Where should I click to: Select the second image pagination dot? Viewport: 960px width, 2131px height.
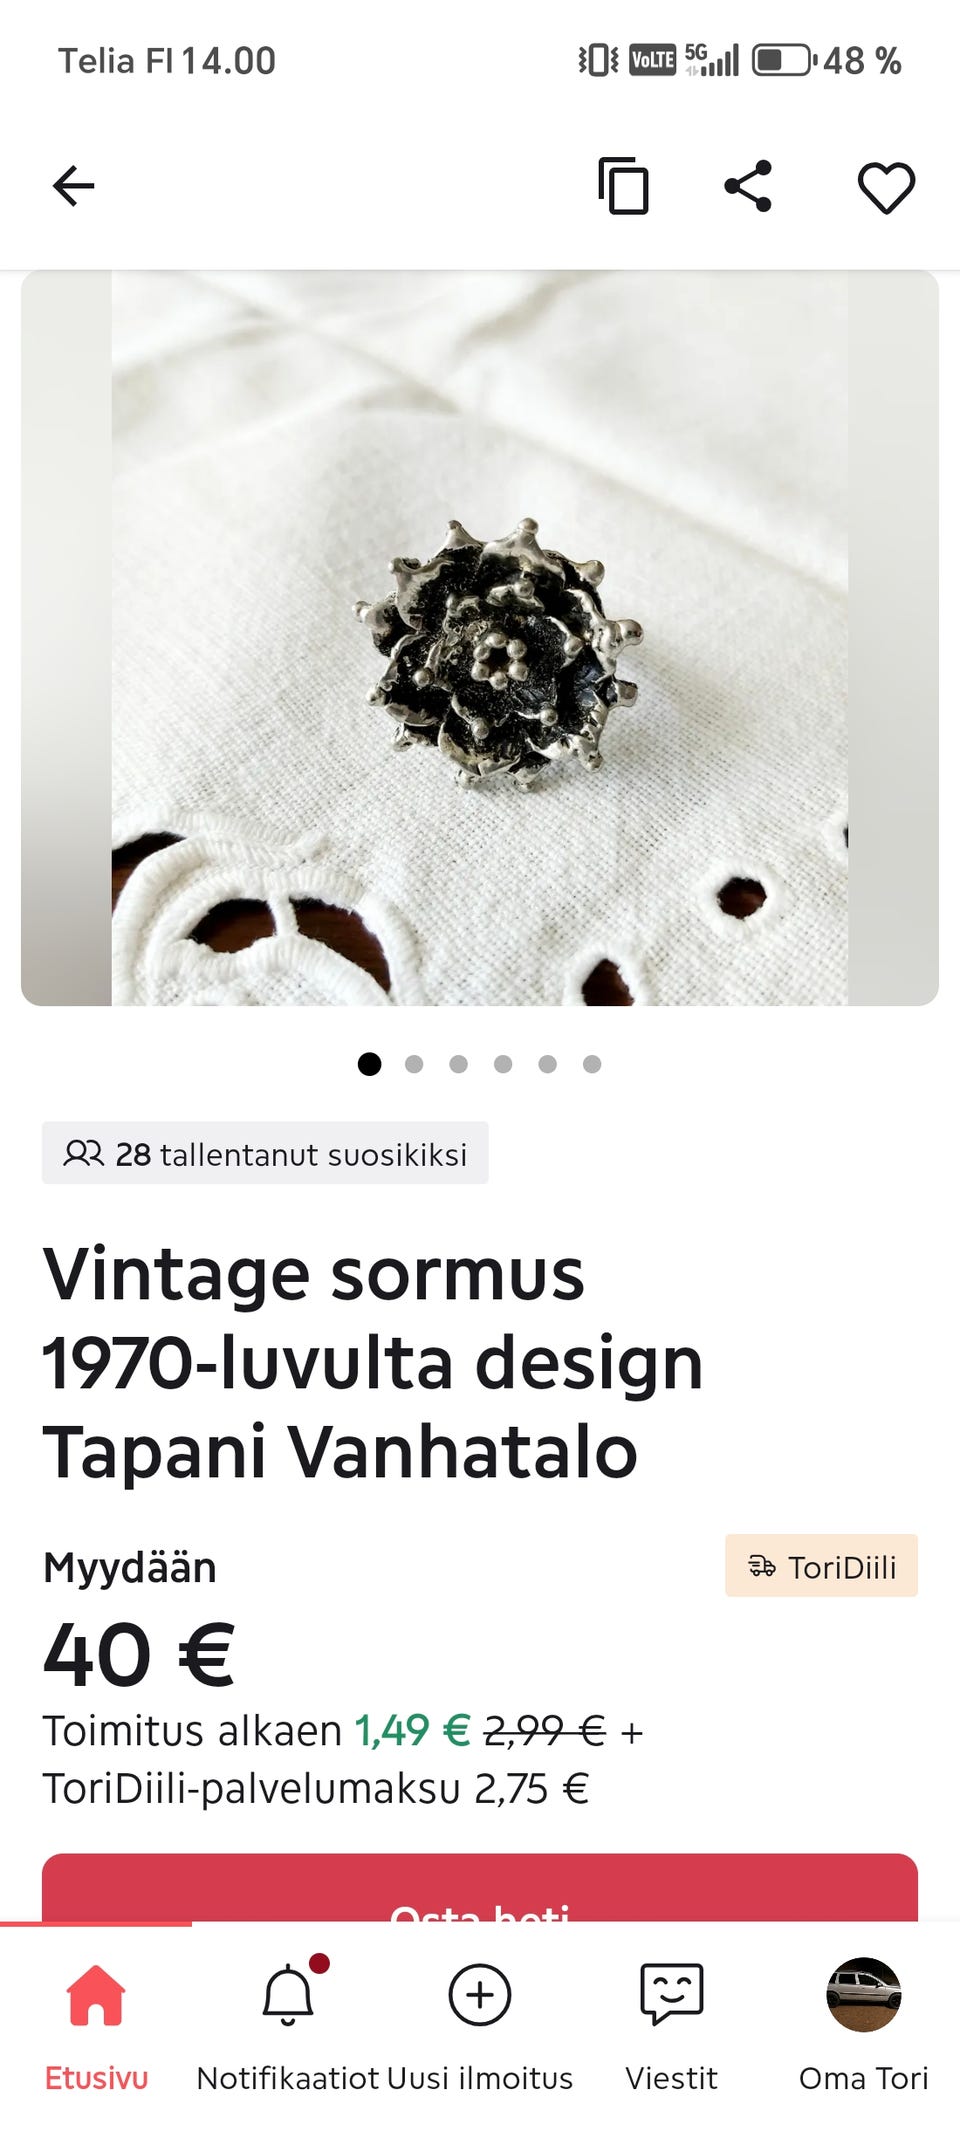click(x=414, y=1064)
